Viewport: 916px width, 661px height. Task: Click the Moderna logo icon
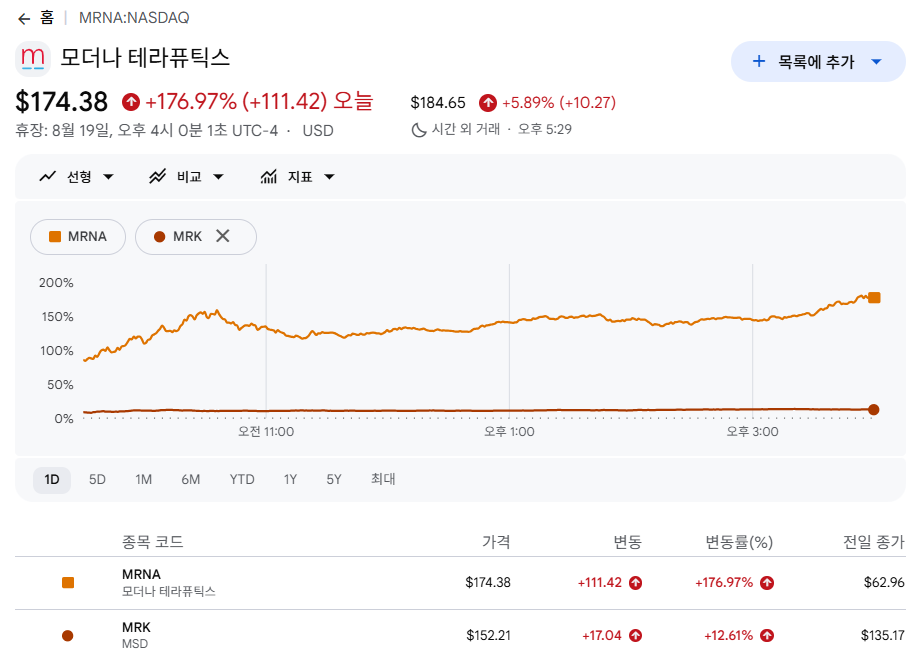[33, 58]
